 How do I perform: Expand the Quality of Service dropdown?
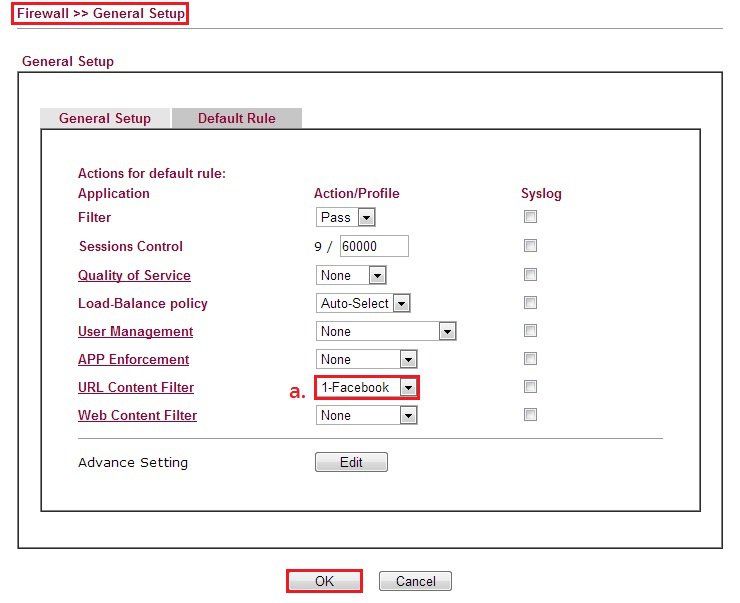click(351, 275)
